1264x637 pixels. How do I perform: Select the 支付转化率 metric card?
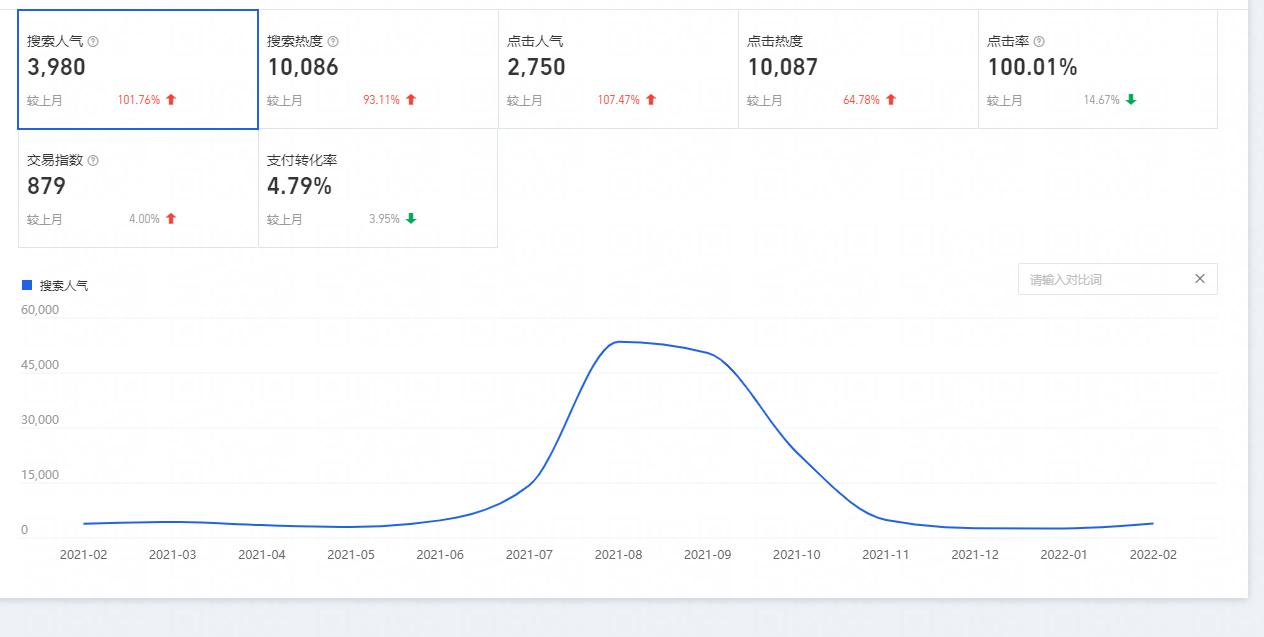(378, 188)
